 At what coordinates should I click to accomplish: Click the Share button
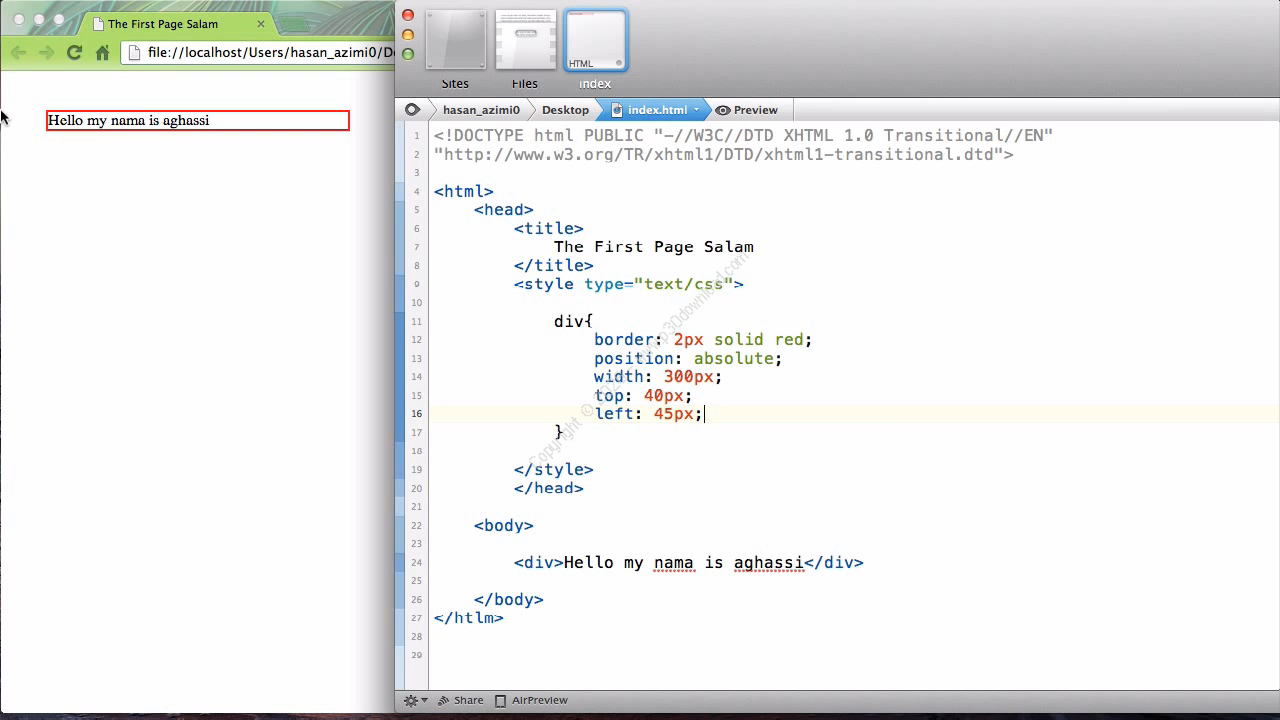[461, 701]
